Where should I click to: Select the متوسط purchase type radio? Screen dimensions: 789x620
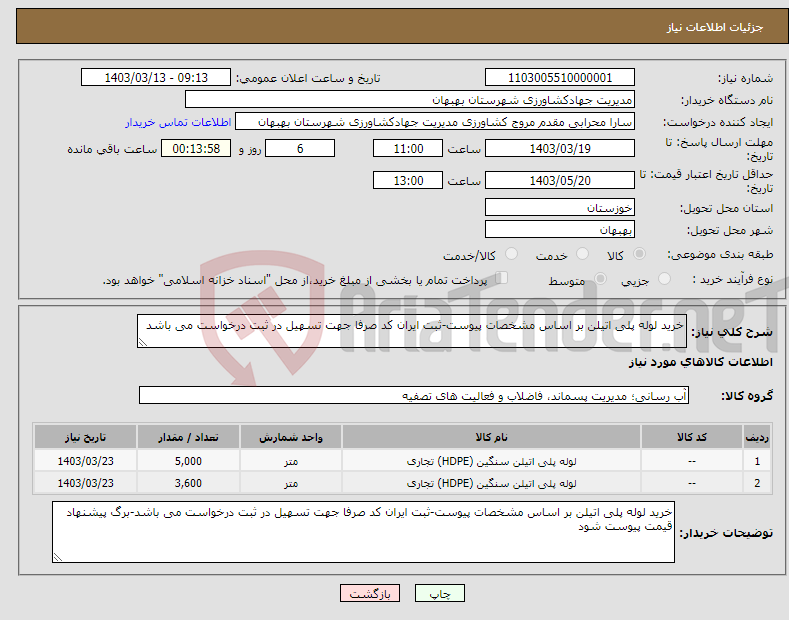point(600,278)
